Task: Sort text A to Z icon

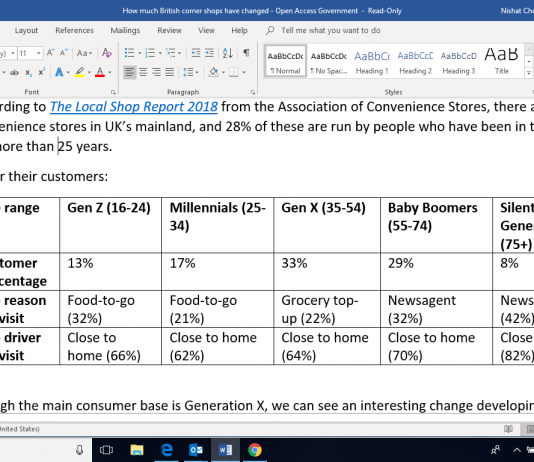Action: 227,53
